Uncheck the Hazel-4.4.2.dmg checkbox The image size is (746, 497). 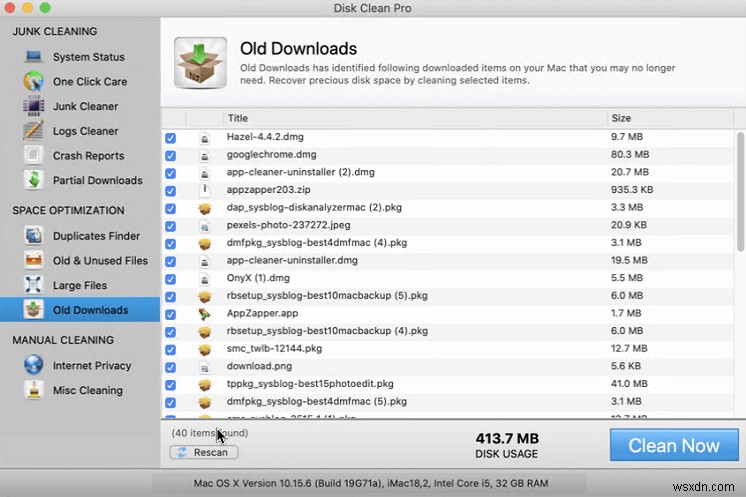170,138
